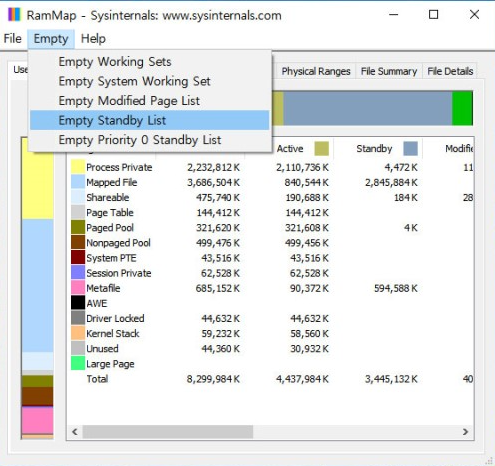This screenshot has width=495, height=466.
Task: Minimize the RamMap window
Action: pos(394,15)
